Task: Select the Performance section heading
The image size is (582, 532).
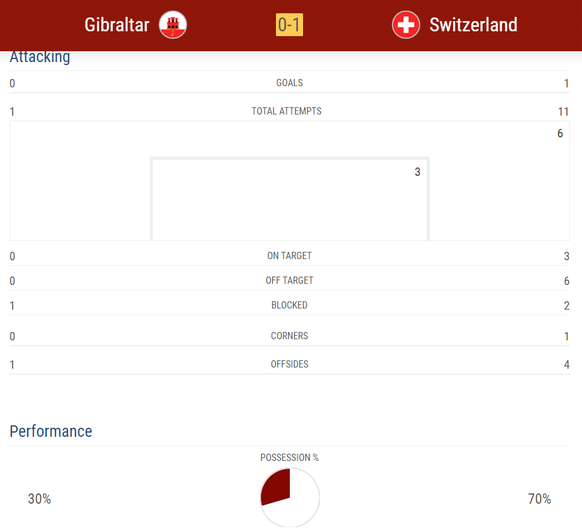Action: [x=51, y=431]
